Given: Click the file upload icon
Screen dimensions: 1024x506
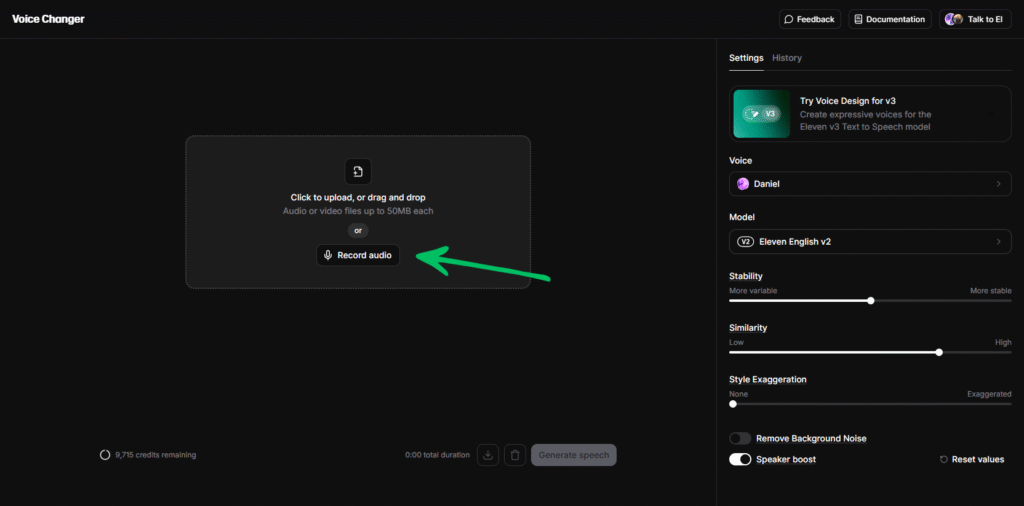Looking at the screenshot, I should (x=358, y=171).
